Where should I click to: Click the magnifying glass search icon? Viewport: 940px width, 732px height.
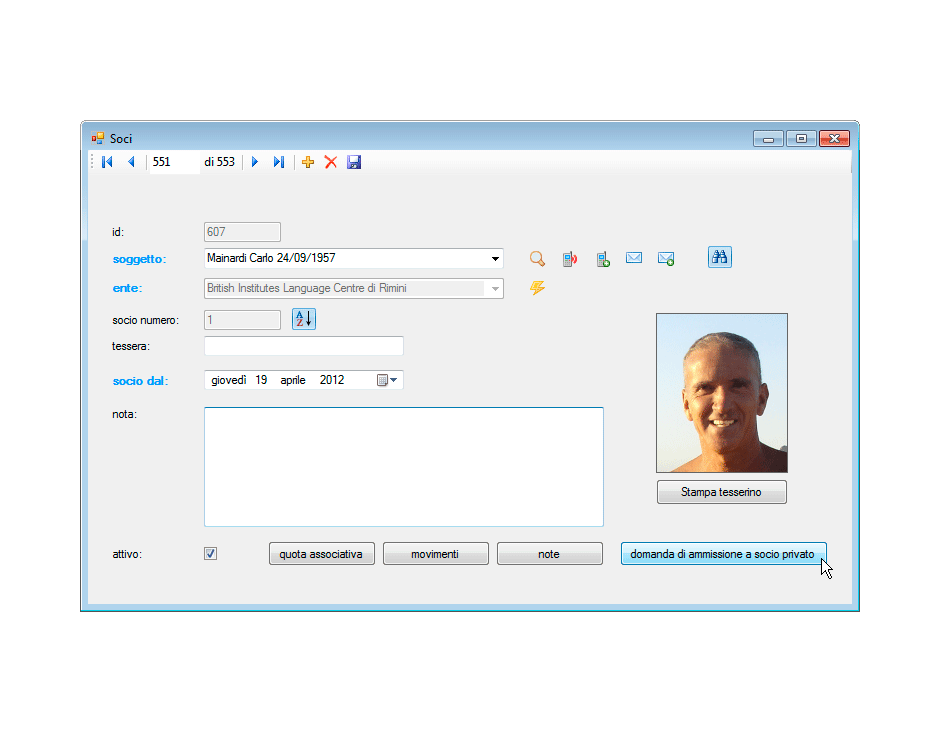(x=537, y=258)
